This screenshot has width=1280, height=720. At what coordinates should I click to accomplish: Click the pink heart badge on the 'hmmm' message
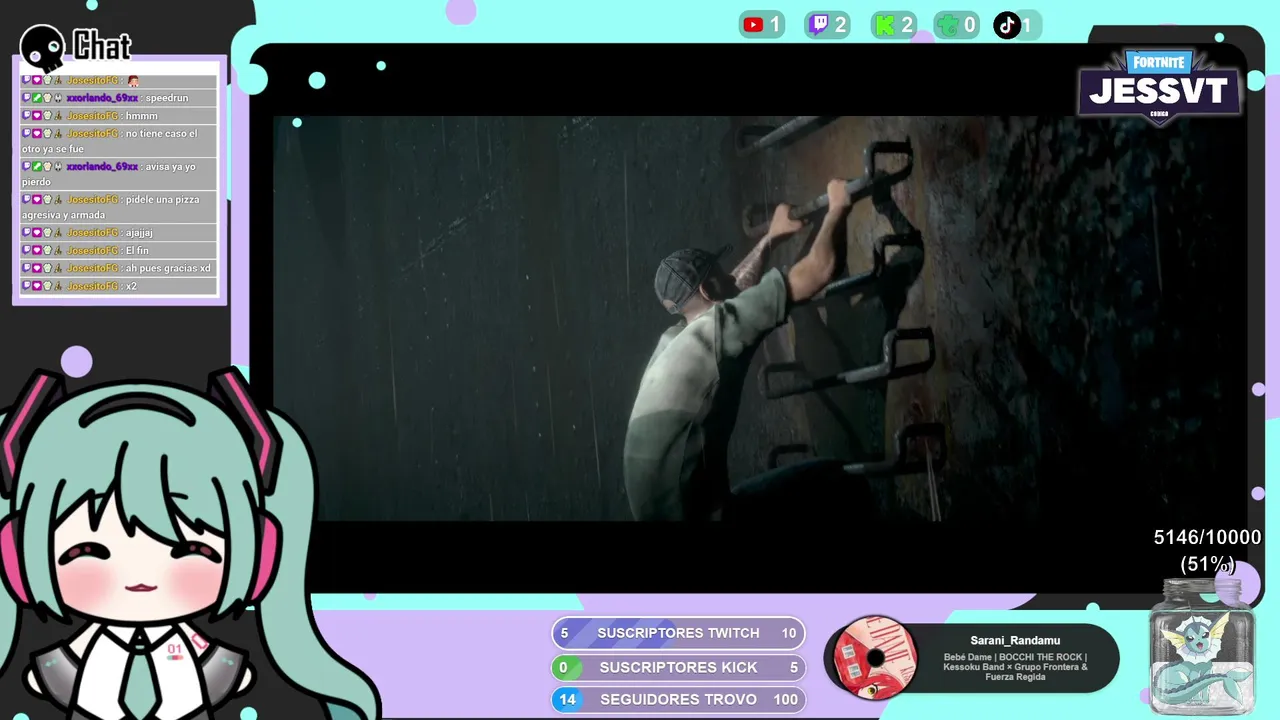[x=37, y=116]
